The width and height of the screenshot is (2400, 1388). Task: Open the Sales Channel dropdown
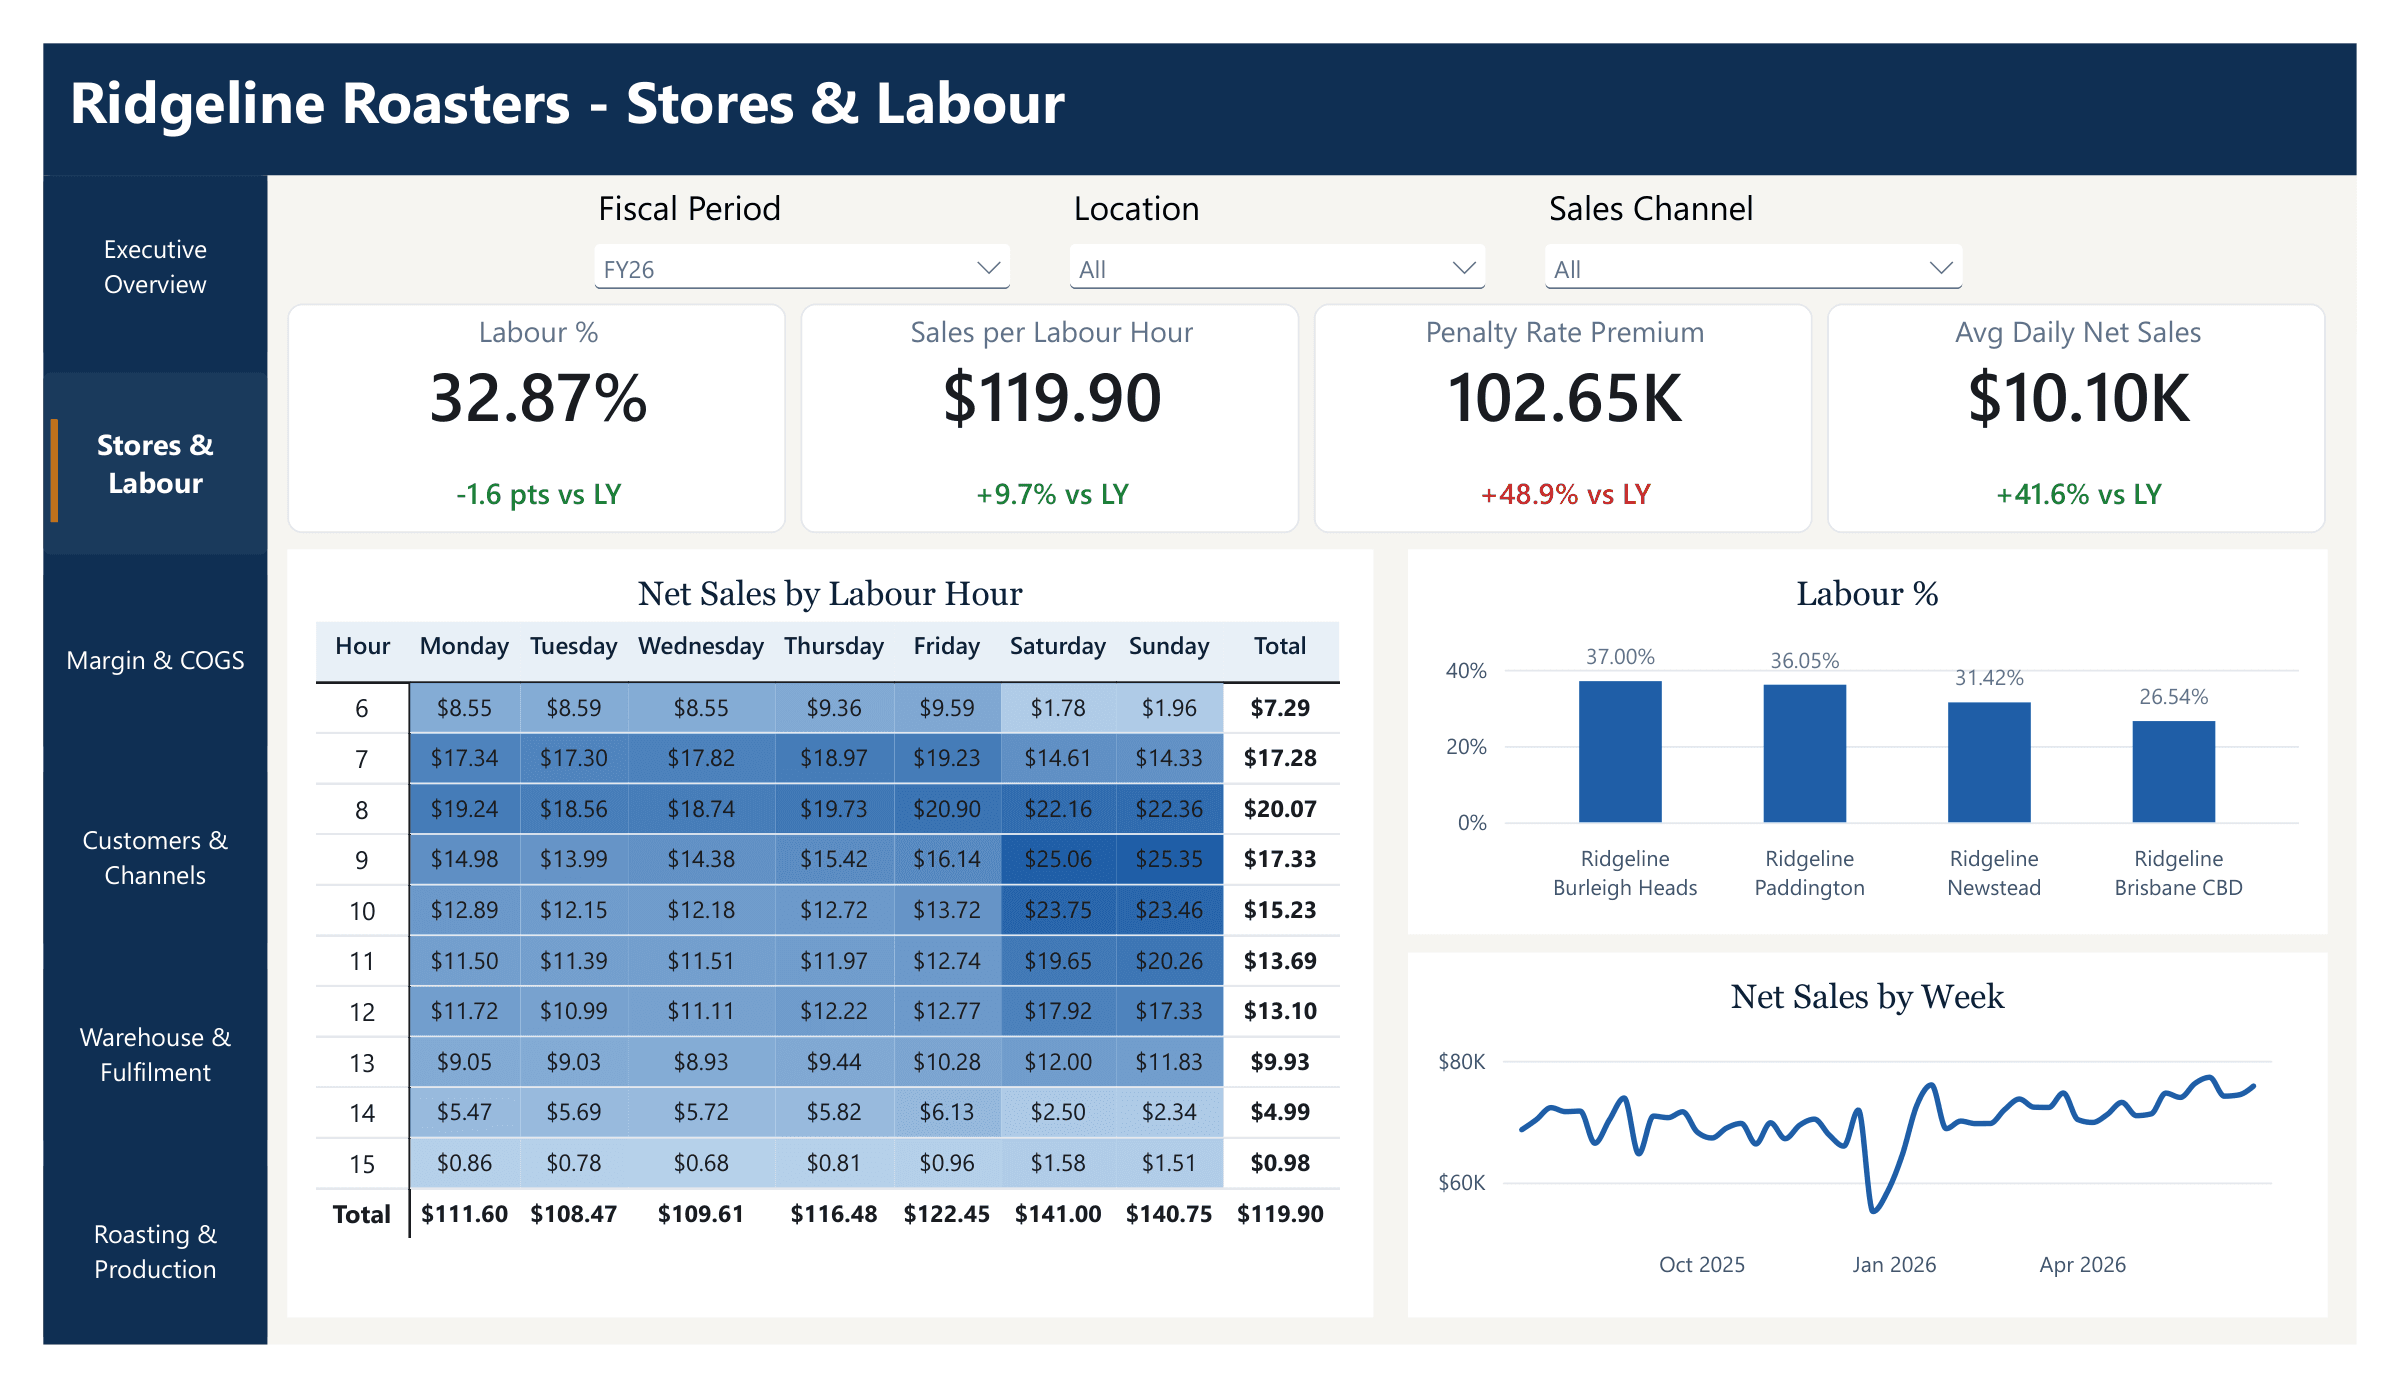click(x=1753, y=268)
